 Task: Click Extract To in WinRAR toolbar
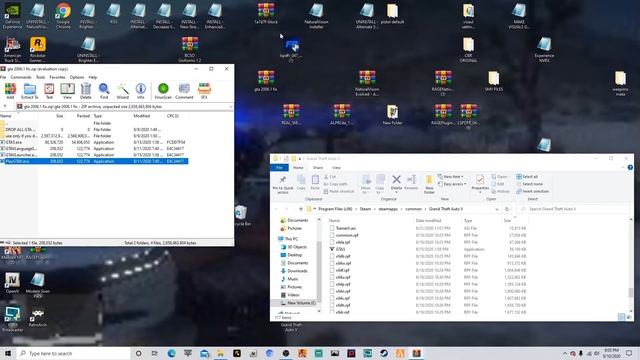pyautogui.click(x=29, y=91)
